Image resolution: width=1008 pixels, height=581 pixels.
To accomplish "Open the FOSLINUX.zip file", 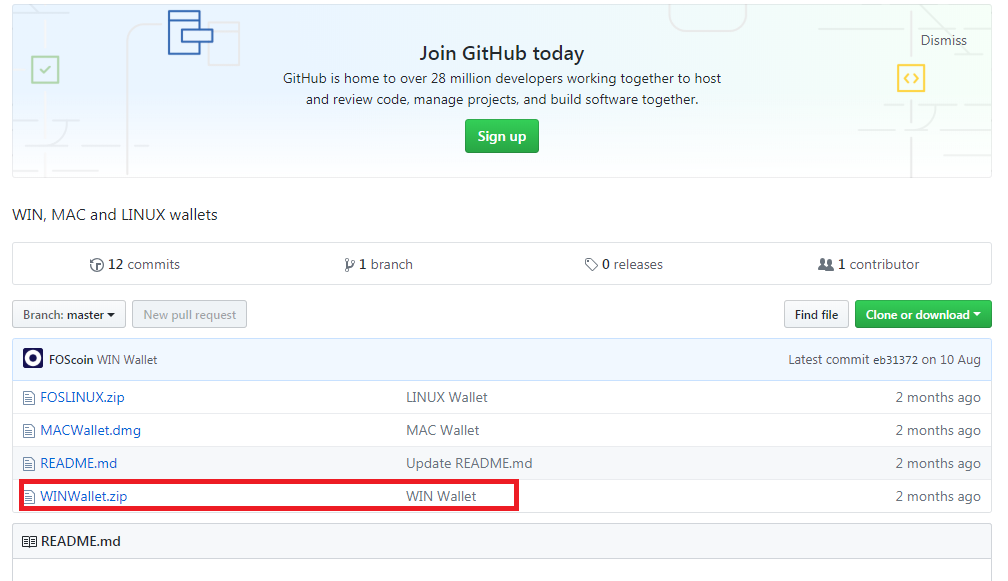I will click(82, 397).
